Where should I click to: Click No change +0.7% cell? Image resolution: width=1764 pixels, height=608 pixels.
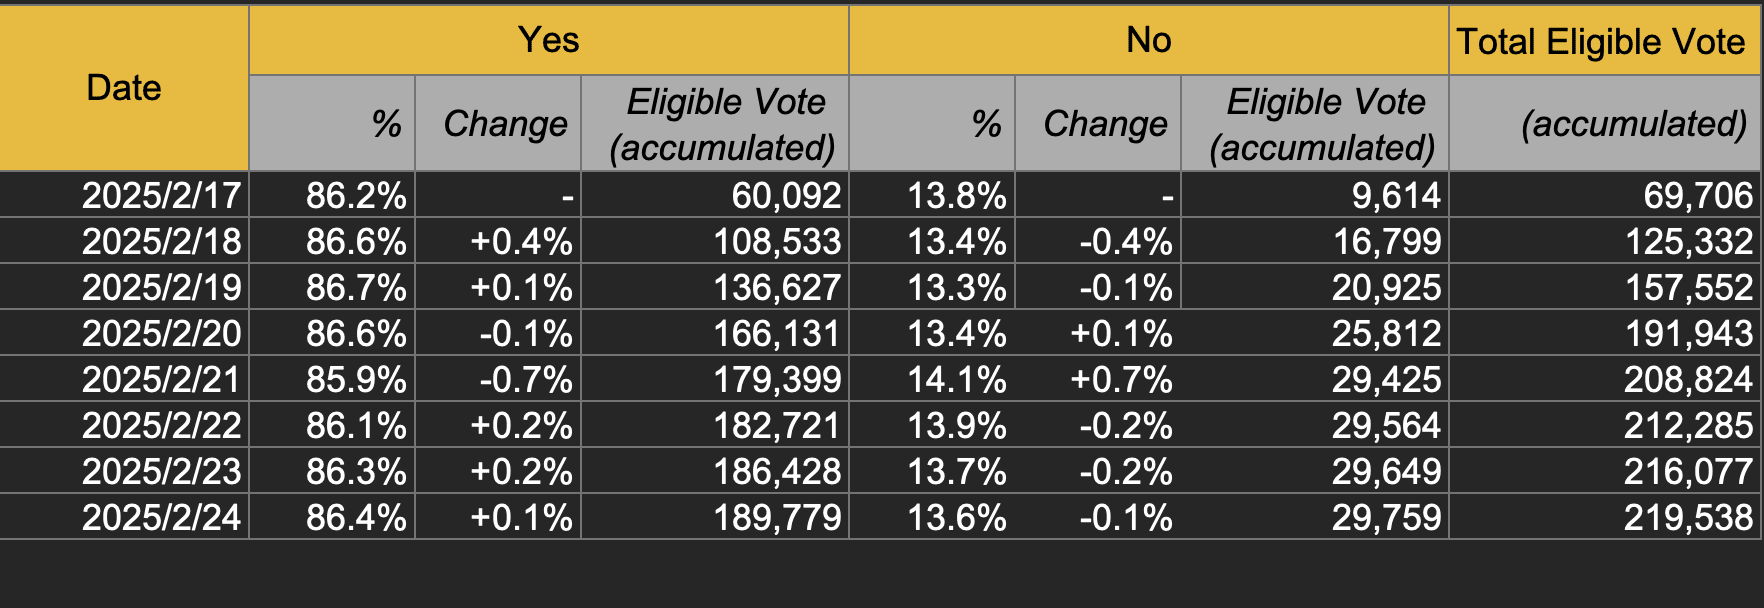click(1098, 379)
